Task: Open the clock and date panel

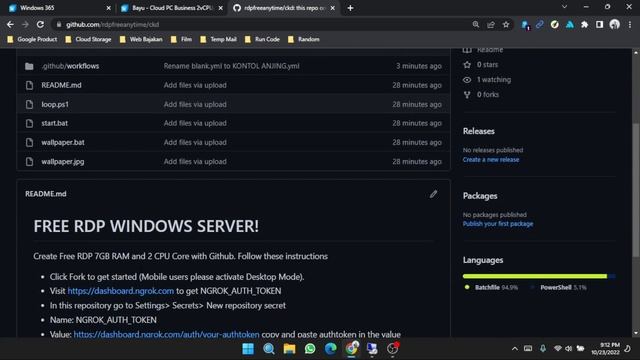Action: (605, 349)
